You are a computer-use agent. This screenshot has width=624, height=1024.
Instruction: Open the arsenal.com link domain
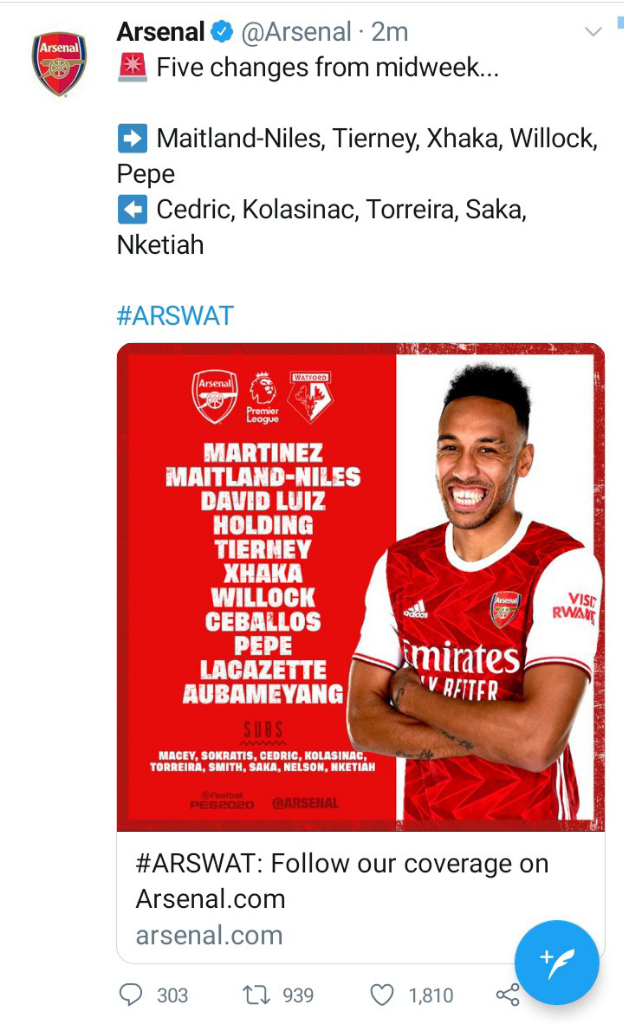tap(209, 935)
